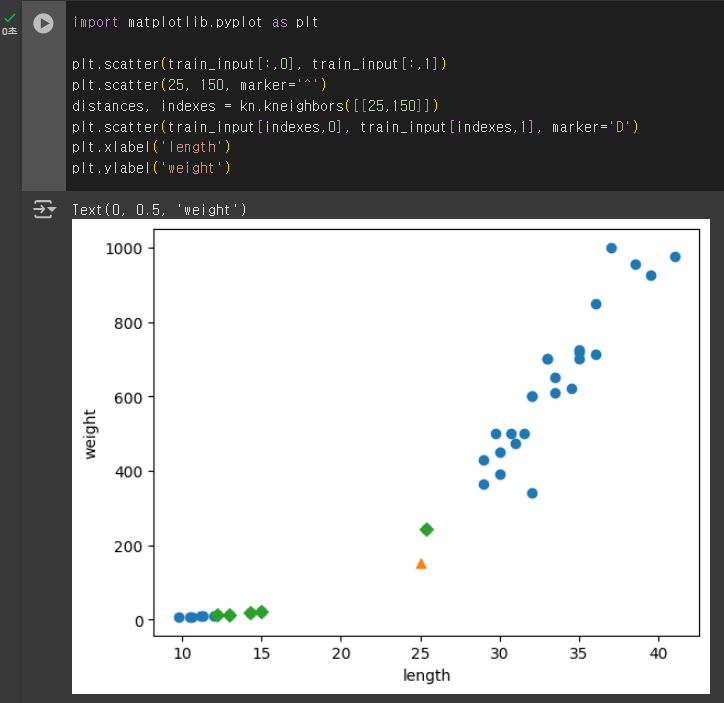This screenshot has height=703, width=724.
Task: Click the plt.xlabel('length') code line
Action: [x=151, y=147]
